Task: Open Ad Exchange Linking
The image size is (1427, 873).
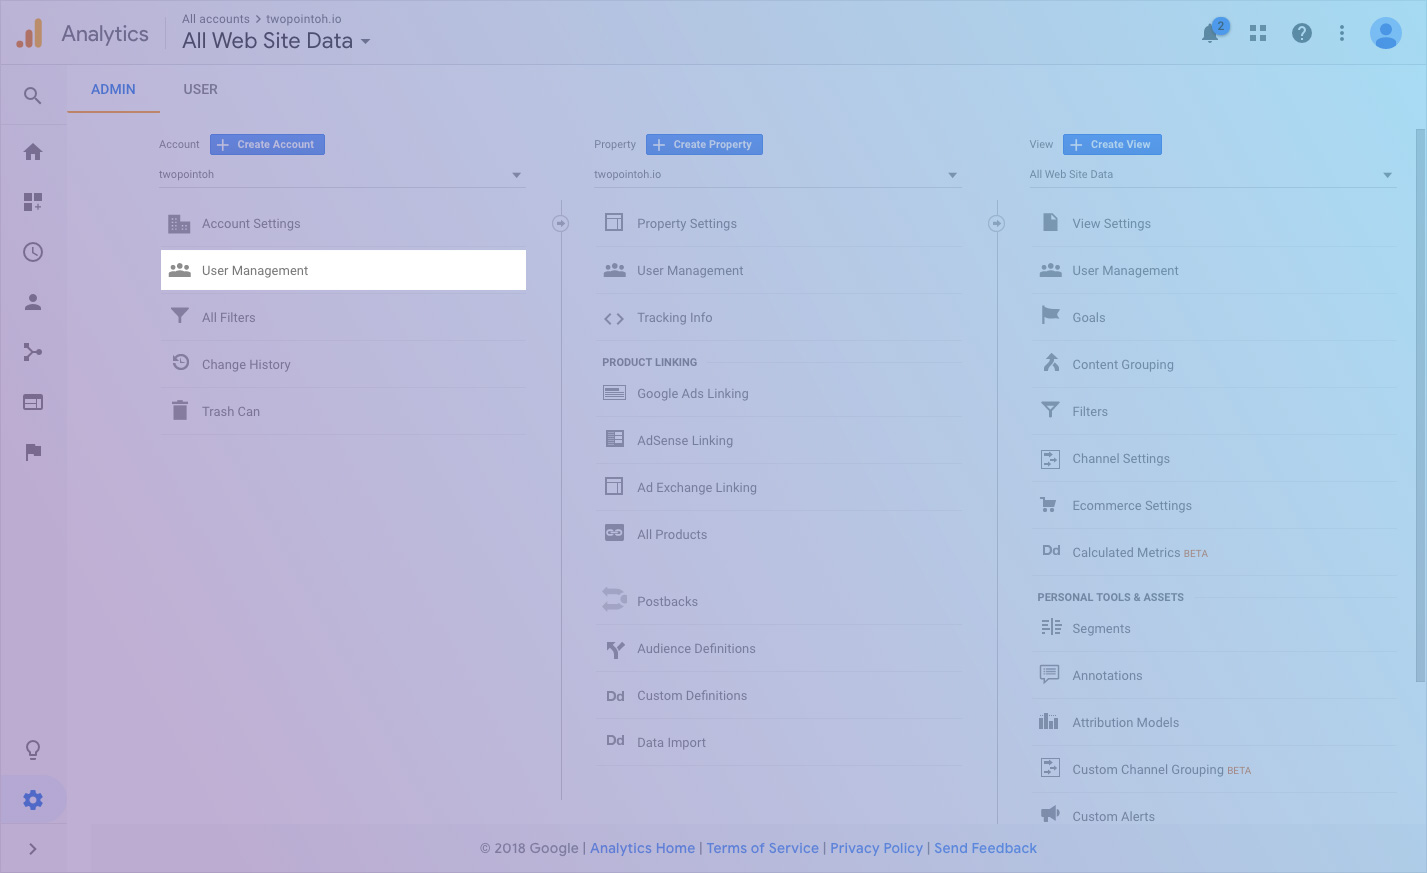Action: 778,487
